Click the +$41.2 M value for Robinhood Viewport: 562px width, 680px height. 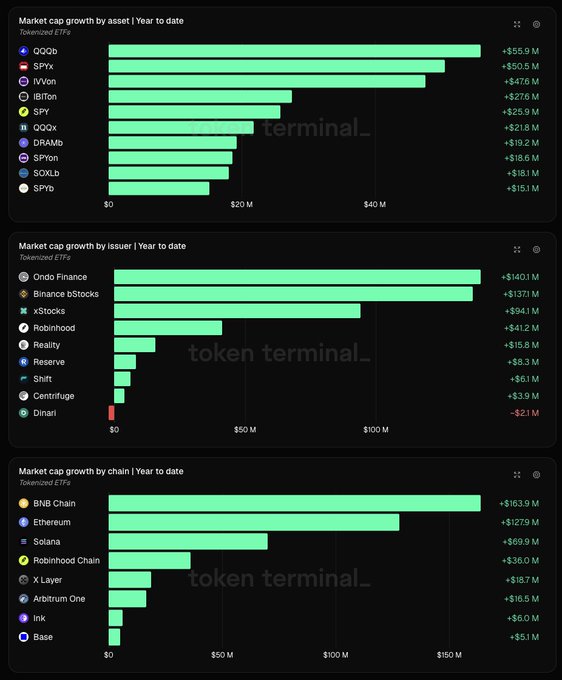(x=521, y=328)
